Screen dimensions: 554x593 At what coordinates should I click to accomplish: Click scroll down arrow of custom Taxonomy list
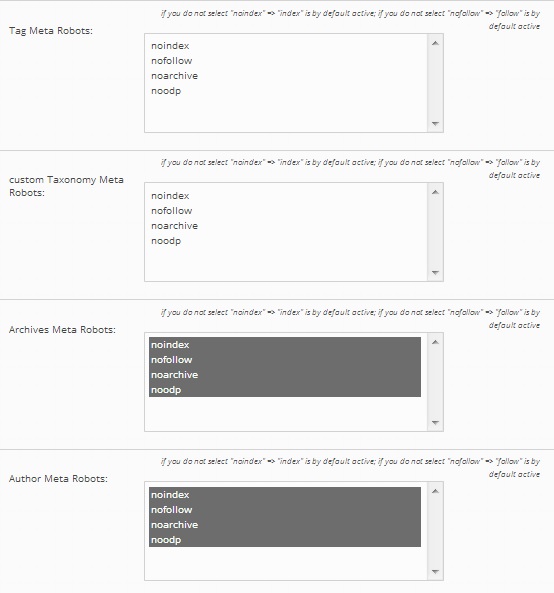pos(435,273)
